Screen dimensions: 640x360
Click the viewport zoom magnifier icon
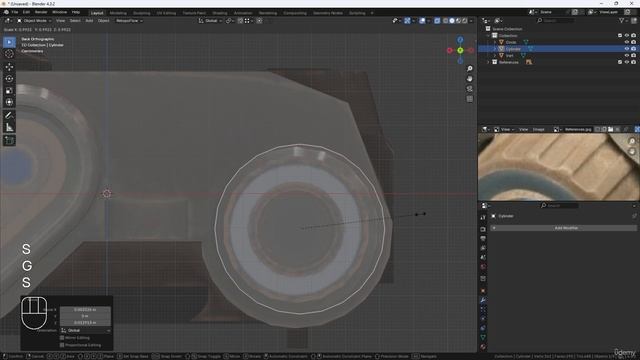(x=469, y=69)
